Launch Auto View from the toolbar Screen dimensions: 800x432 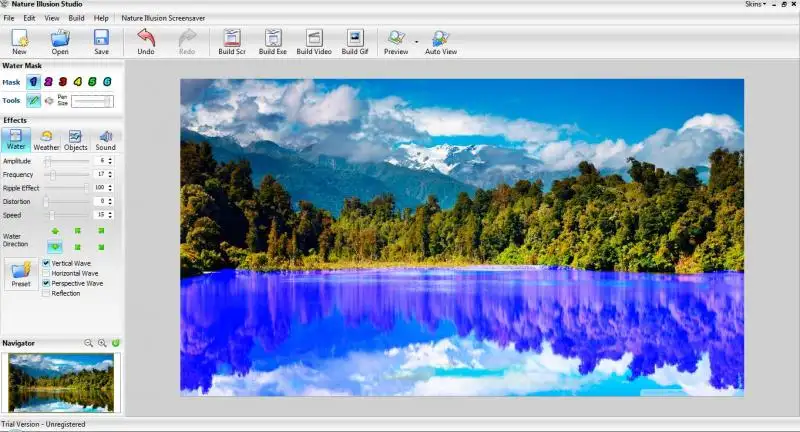[440, 41]
